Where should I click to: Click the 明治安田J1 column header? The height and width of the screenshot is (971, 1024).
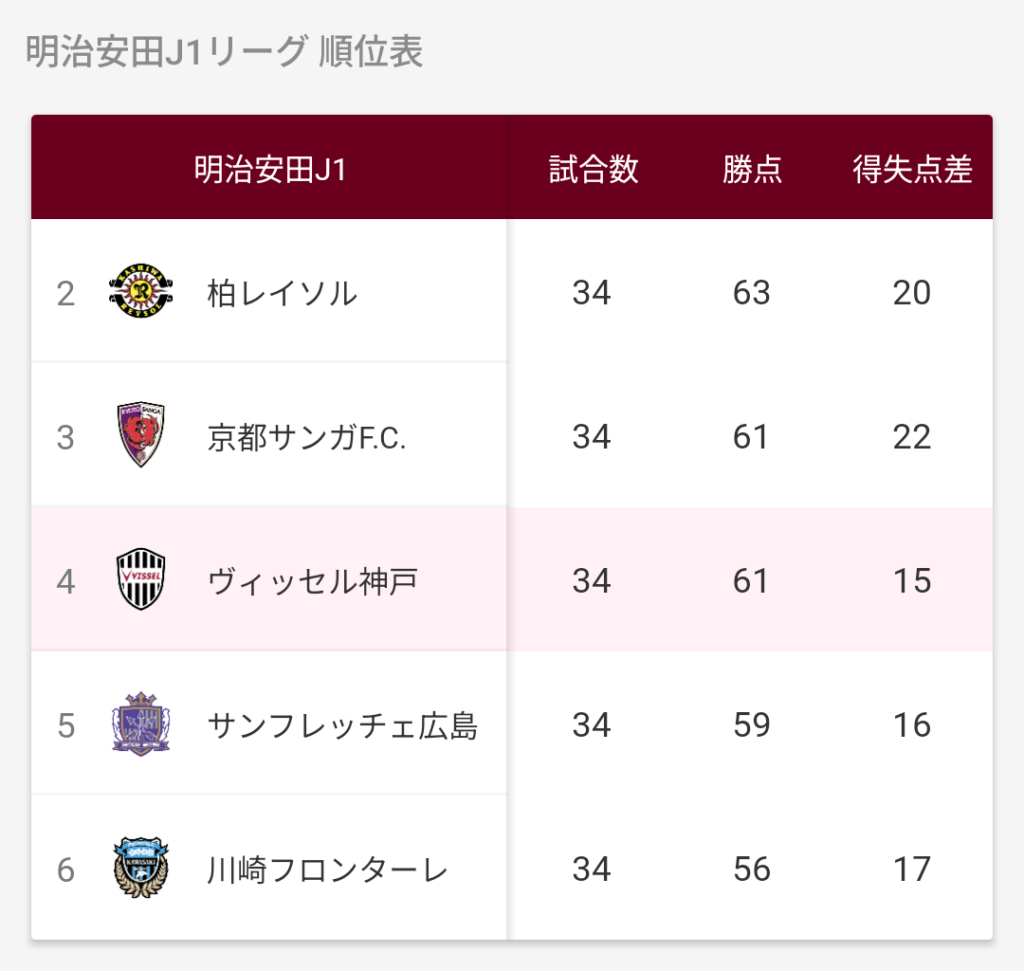[270, 170]
